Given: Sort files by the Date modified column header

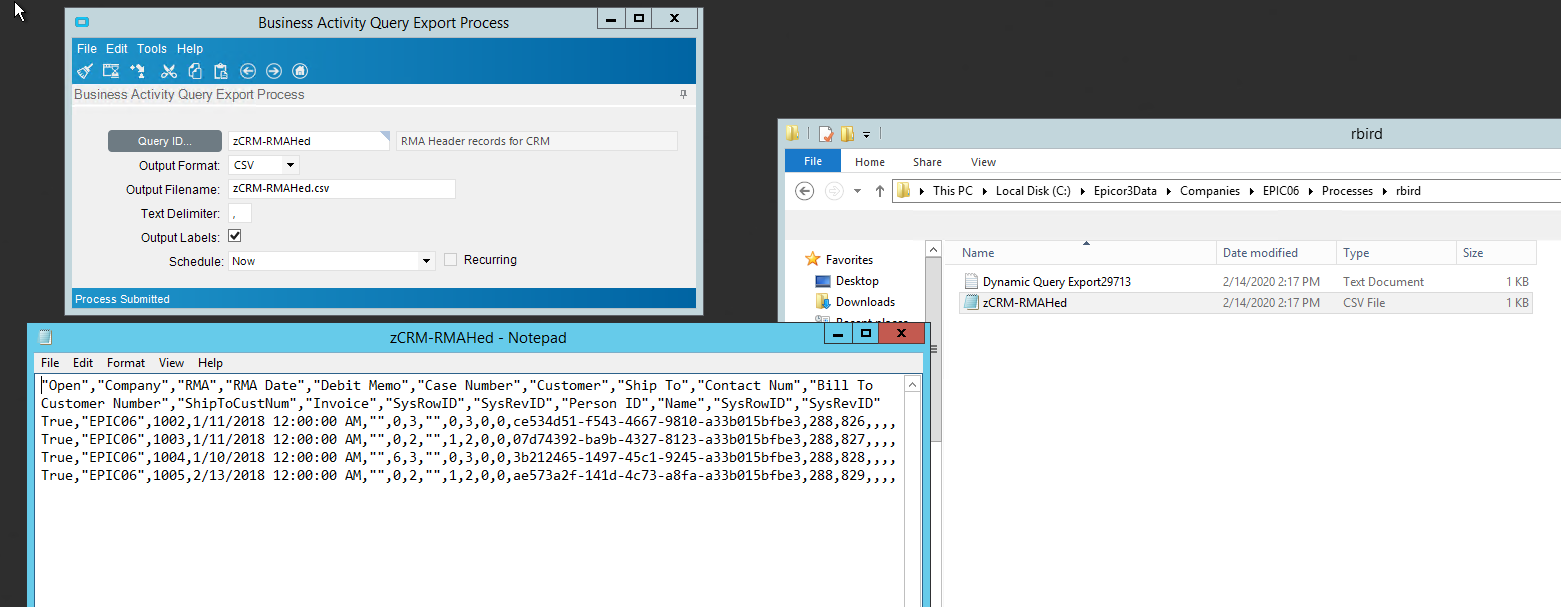Looking at the screenshot, I should point(1276,253).
